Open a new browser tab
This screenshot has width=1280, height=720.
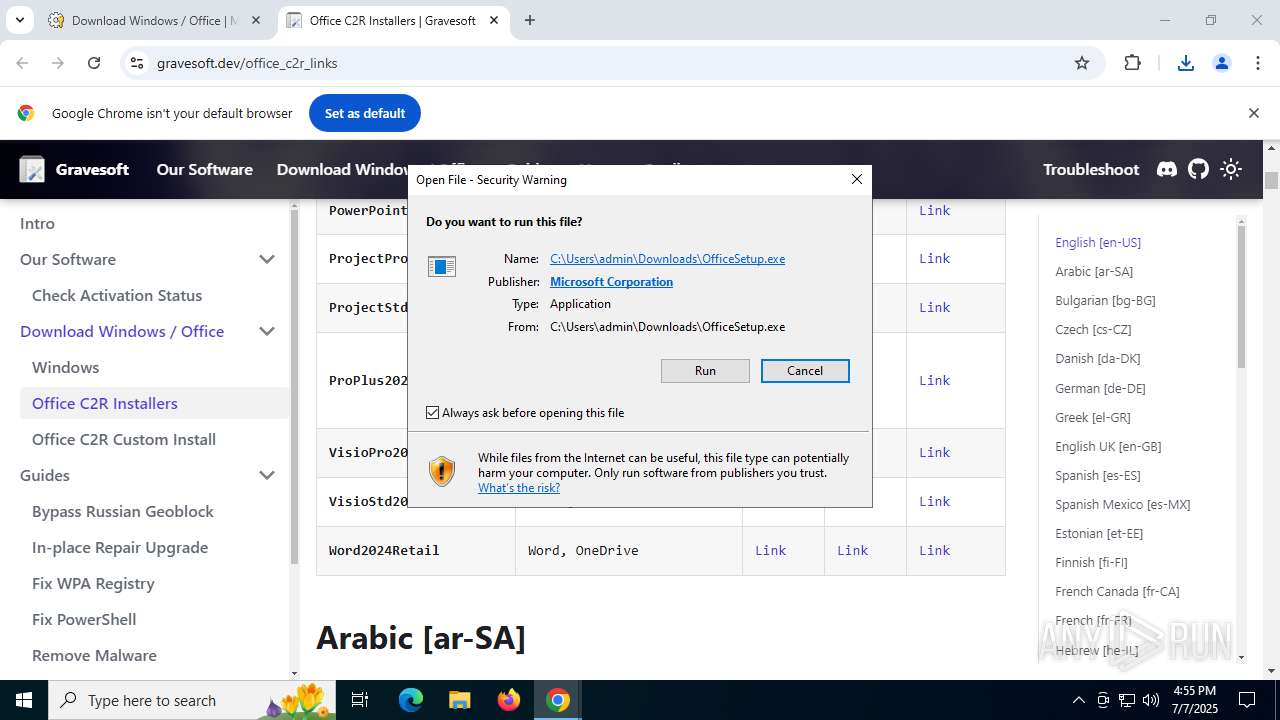click(x=530, y=20)
